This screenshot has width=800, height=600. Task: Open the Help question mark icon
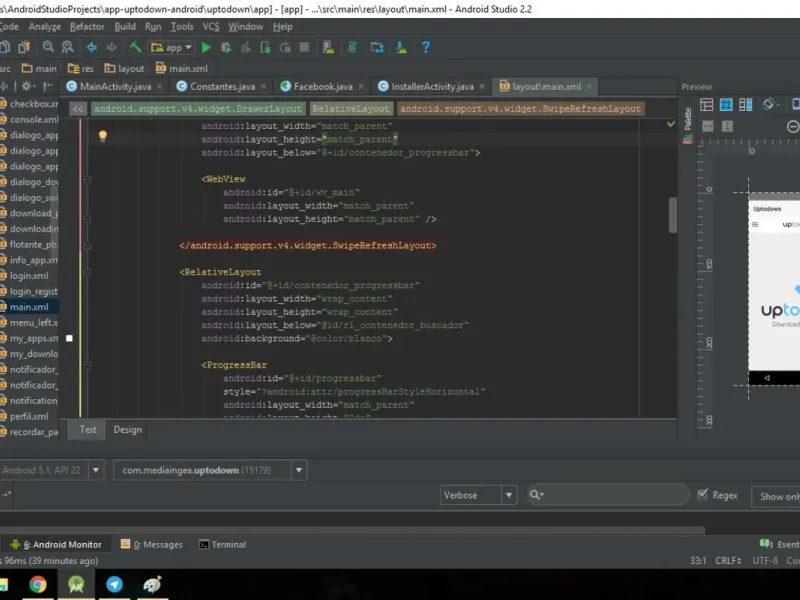tap(425, 47)
